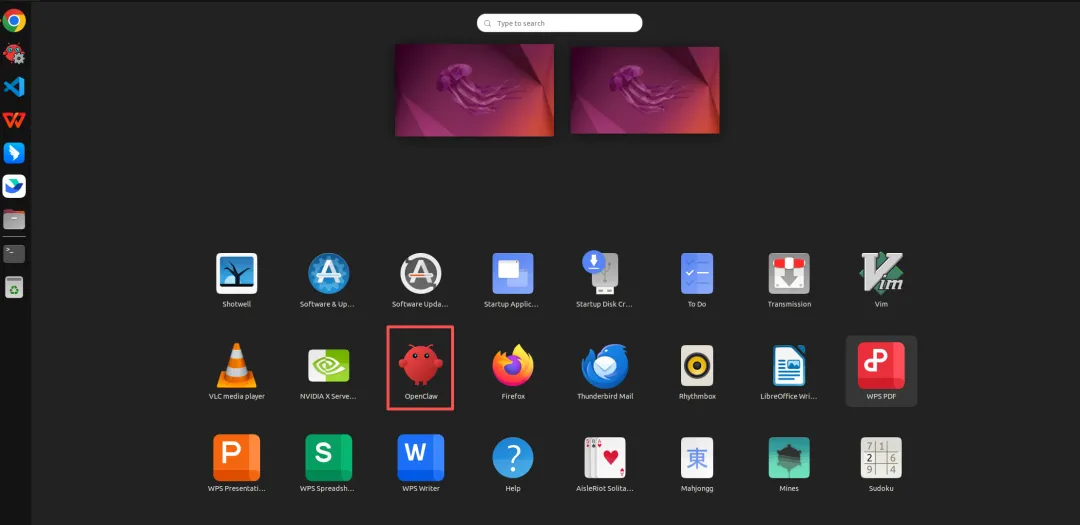Open the Vim editor

click(x=881, y=272)
